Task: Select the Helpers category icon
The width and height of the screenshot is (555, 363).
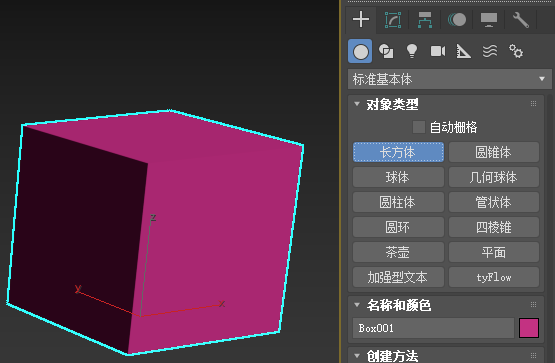Action: (463, 51)
